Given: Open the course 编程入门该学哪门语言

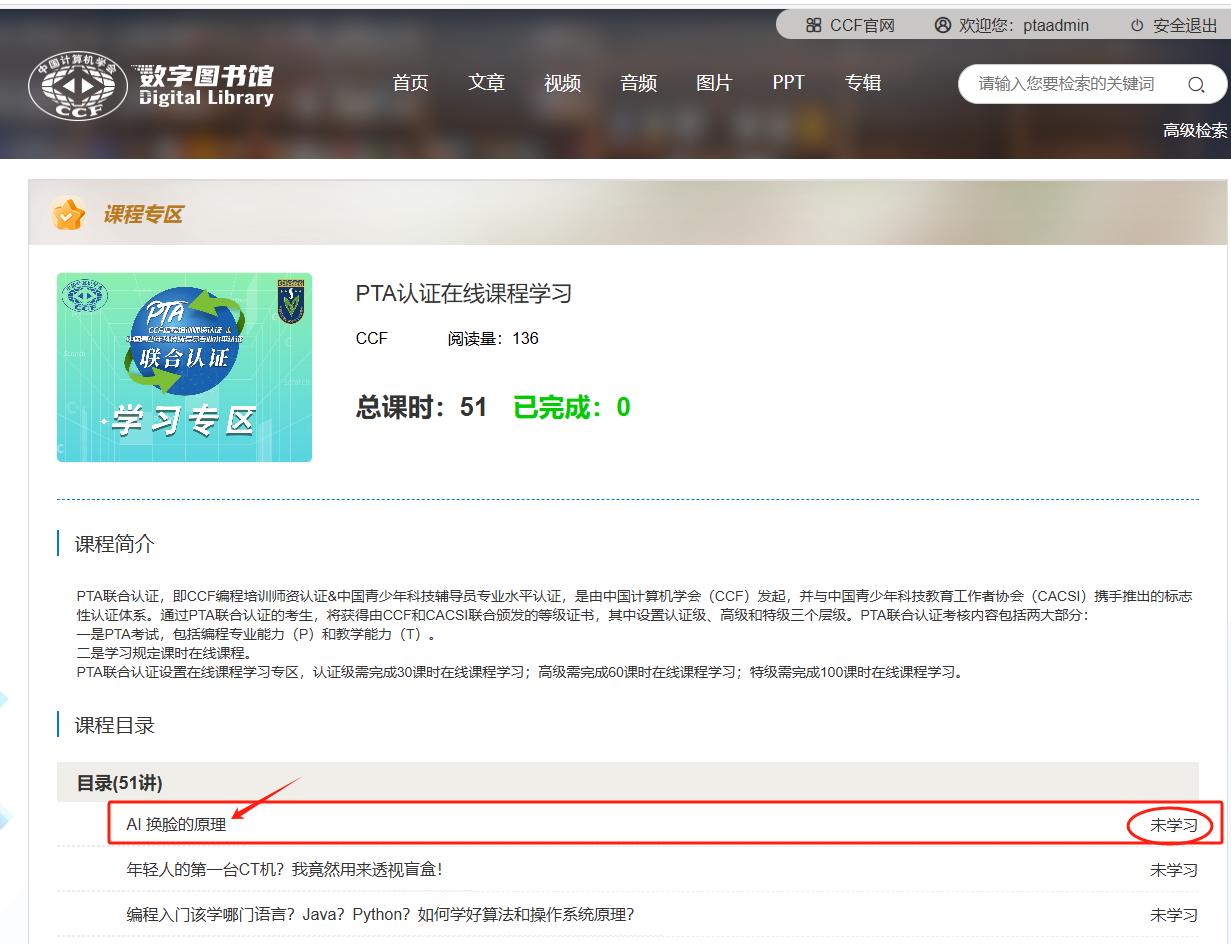Looking at the screenshot, I should pyautogui.click(x=380, y=915).
